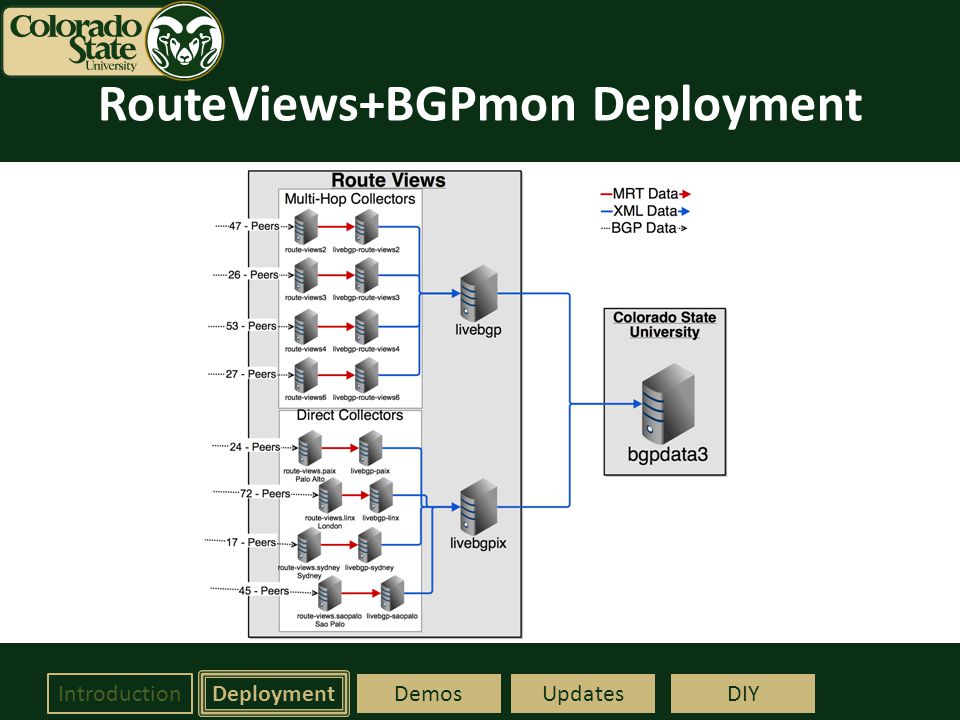Click the route-views.linx London server icon
Viewport: 960px width, 720px height.
pos(331,495)
